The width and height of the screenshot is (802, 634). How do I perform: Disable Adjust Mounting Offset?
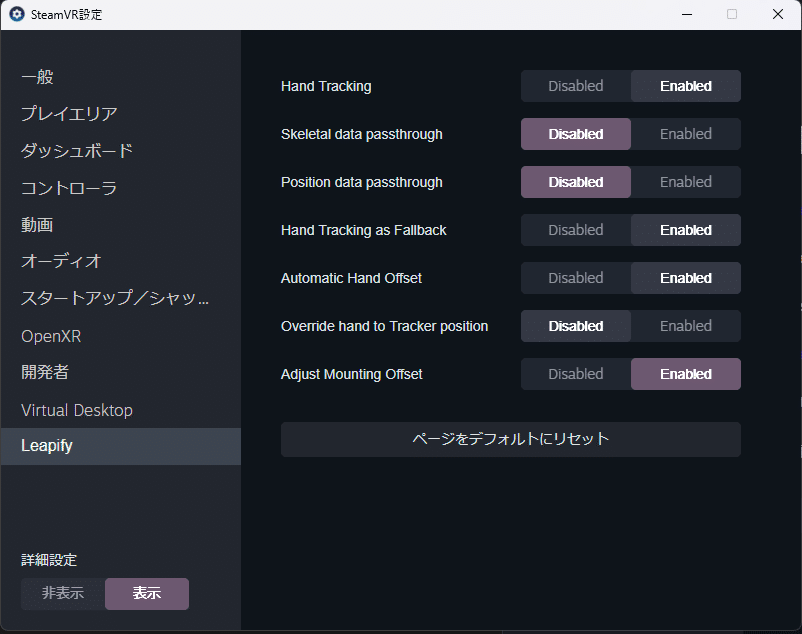coord(576,374)
